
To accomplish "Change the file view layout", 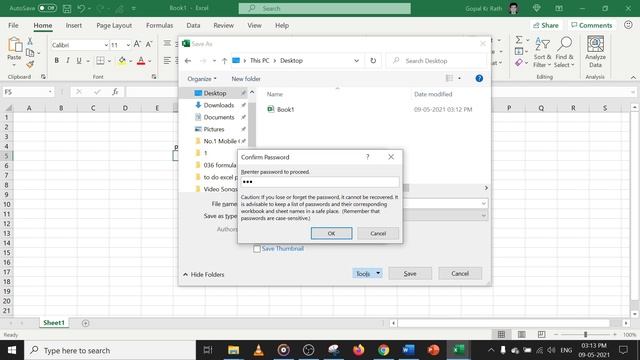I will [449, 78].
